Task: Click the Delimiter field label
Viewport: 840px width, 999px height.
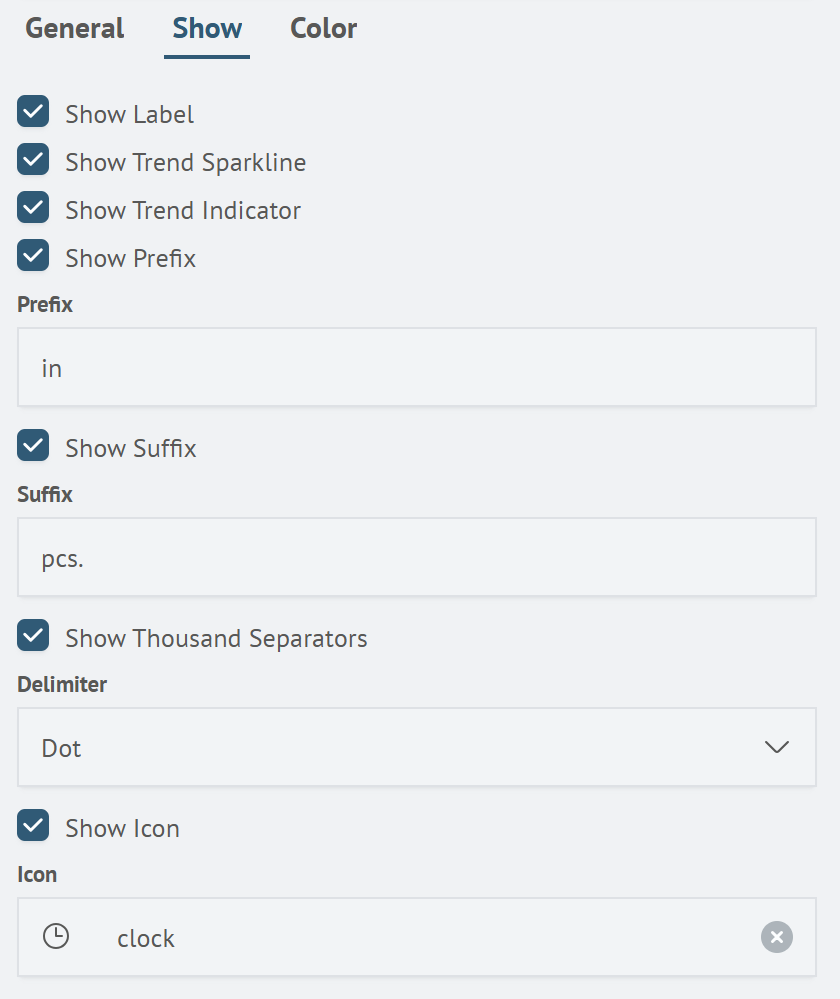Action: (x=62, y=685)
